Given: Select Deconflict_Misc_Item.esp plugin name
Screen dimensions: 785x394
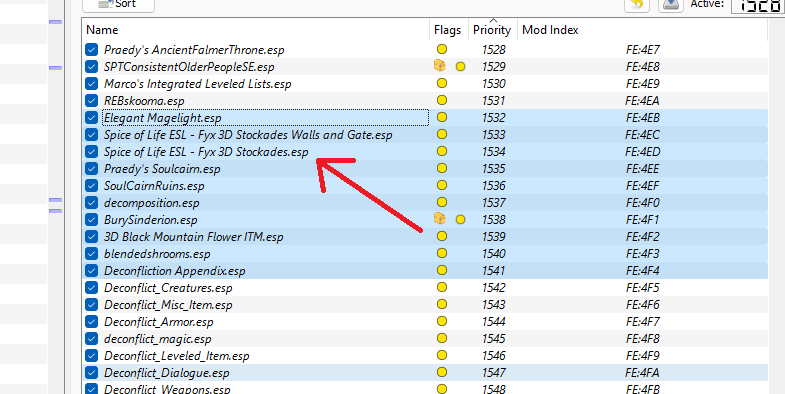Looking at the screenshot, I should pos(168,305).
